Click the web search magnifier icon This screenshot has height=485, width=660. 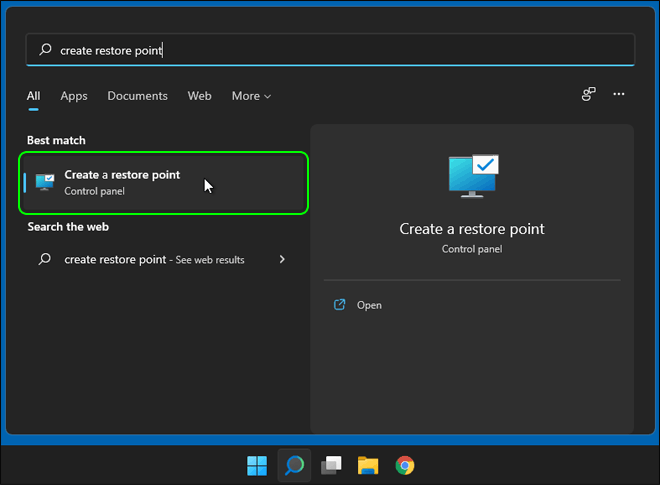point(45,259)
